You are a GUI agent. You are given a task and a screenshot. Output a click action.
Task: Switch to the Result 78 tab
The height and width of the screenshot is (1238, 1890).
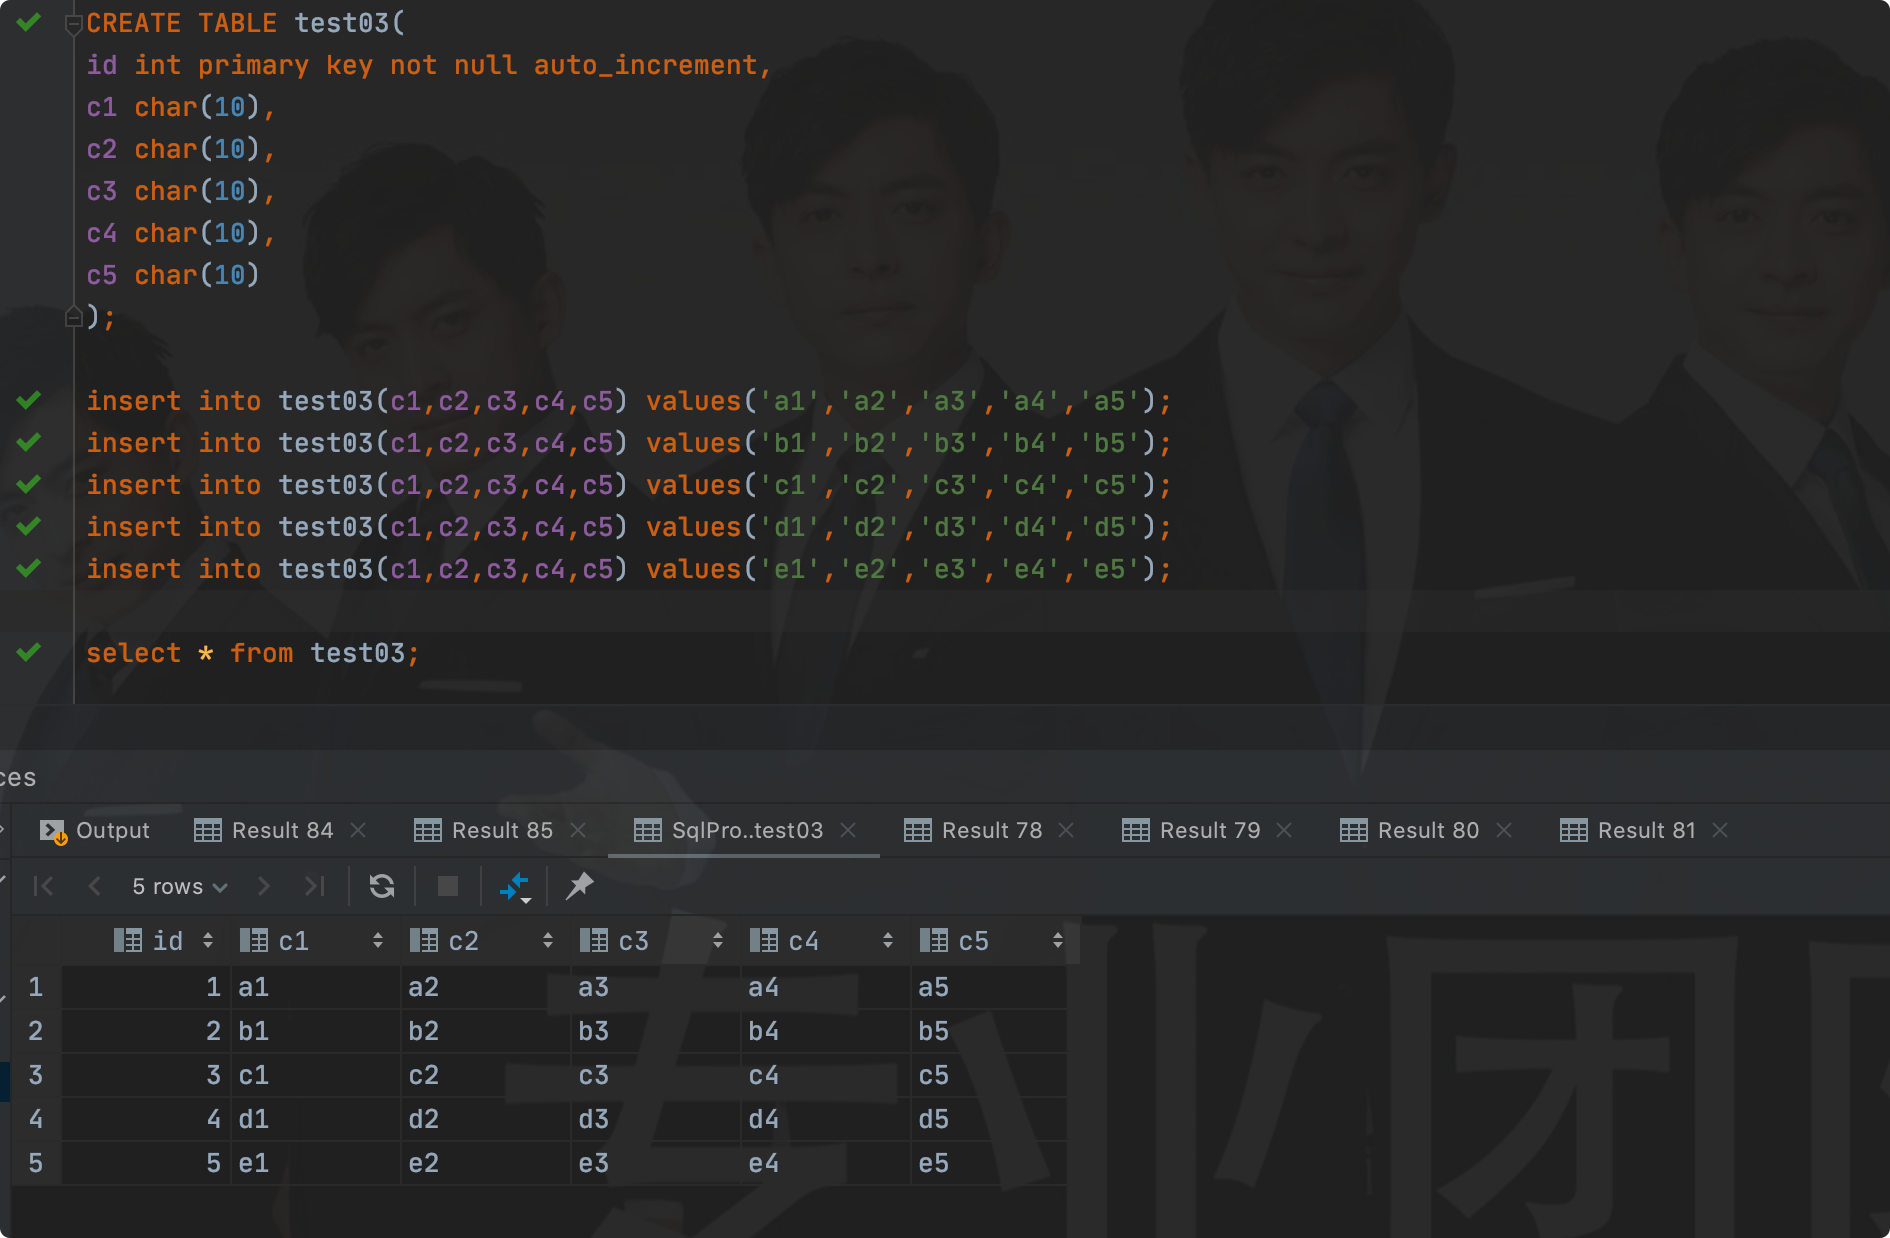[x=990, y=830]
